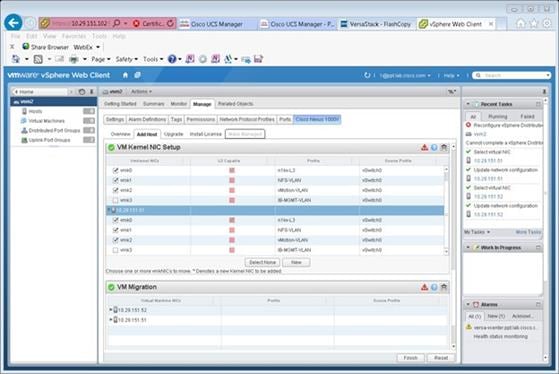
Task: Click the Uplink Port Groups icon
Action: click(24, 140)
